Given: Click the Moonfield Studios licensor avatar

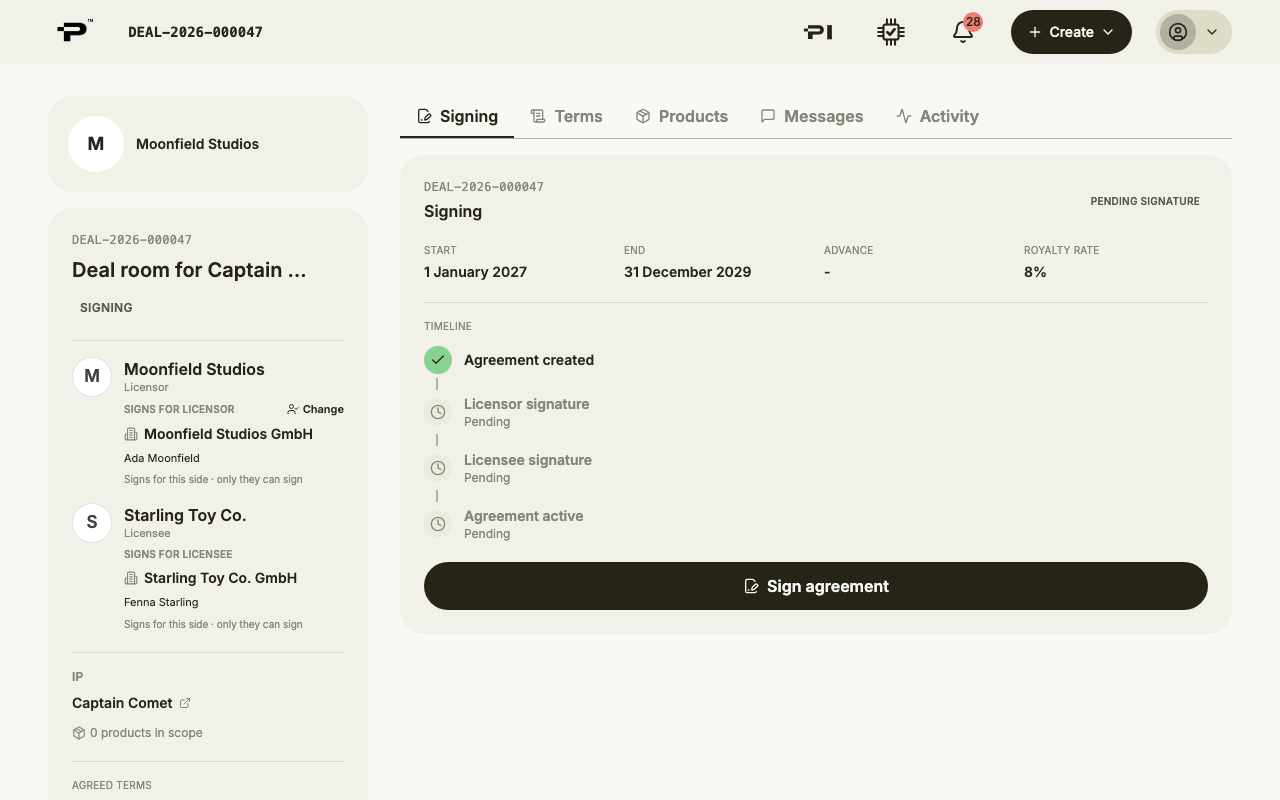Looking at the screenshot, I should [92, 377].
